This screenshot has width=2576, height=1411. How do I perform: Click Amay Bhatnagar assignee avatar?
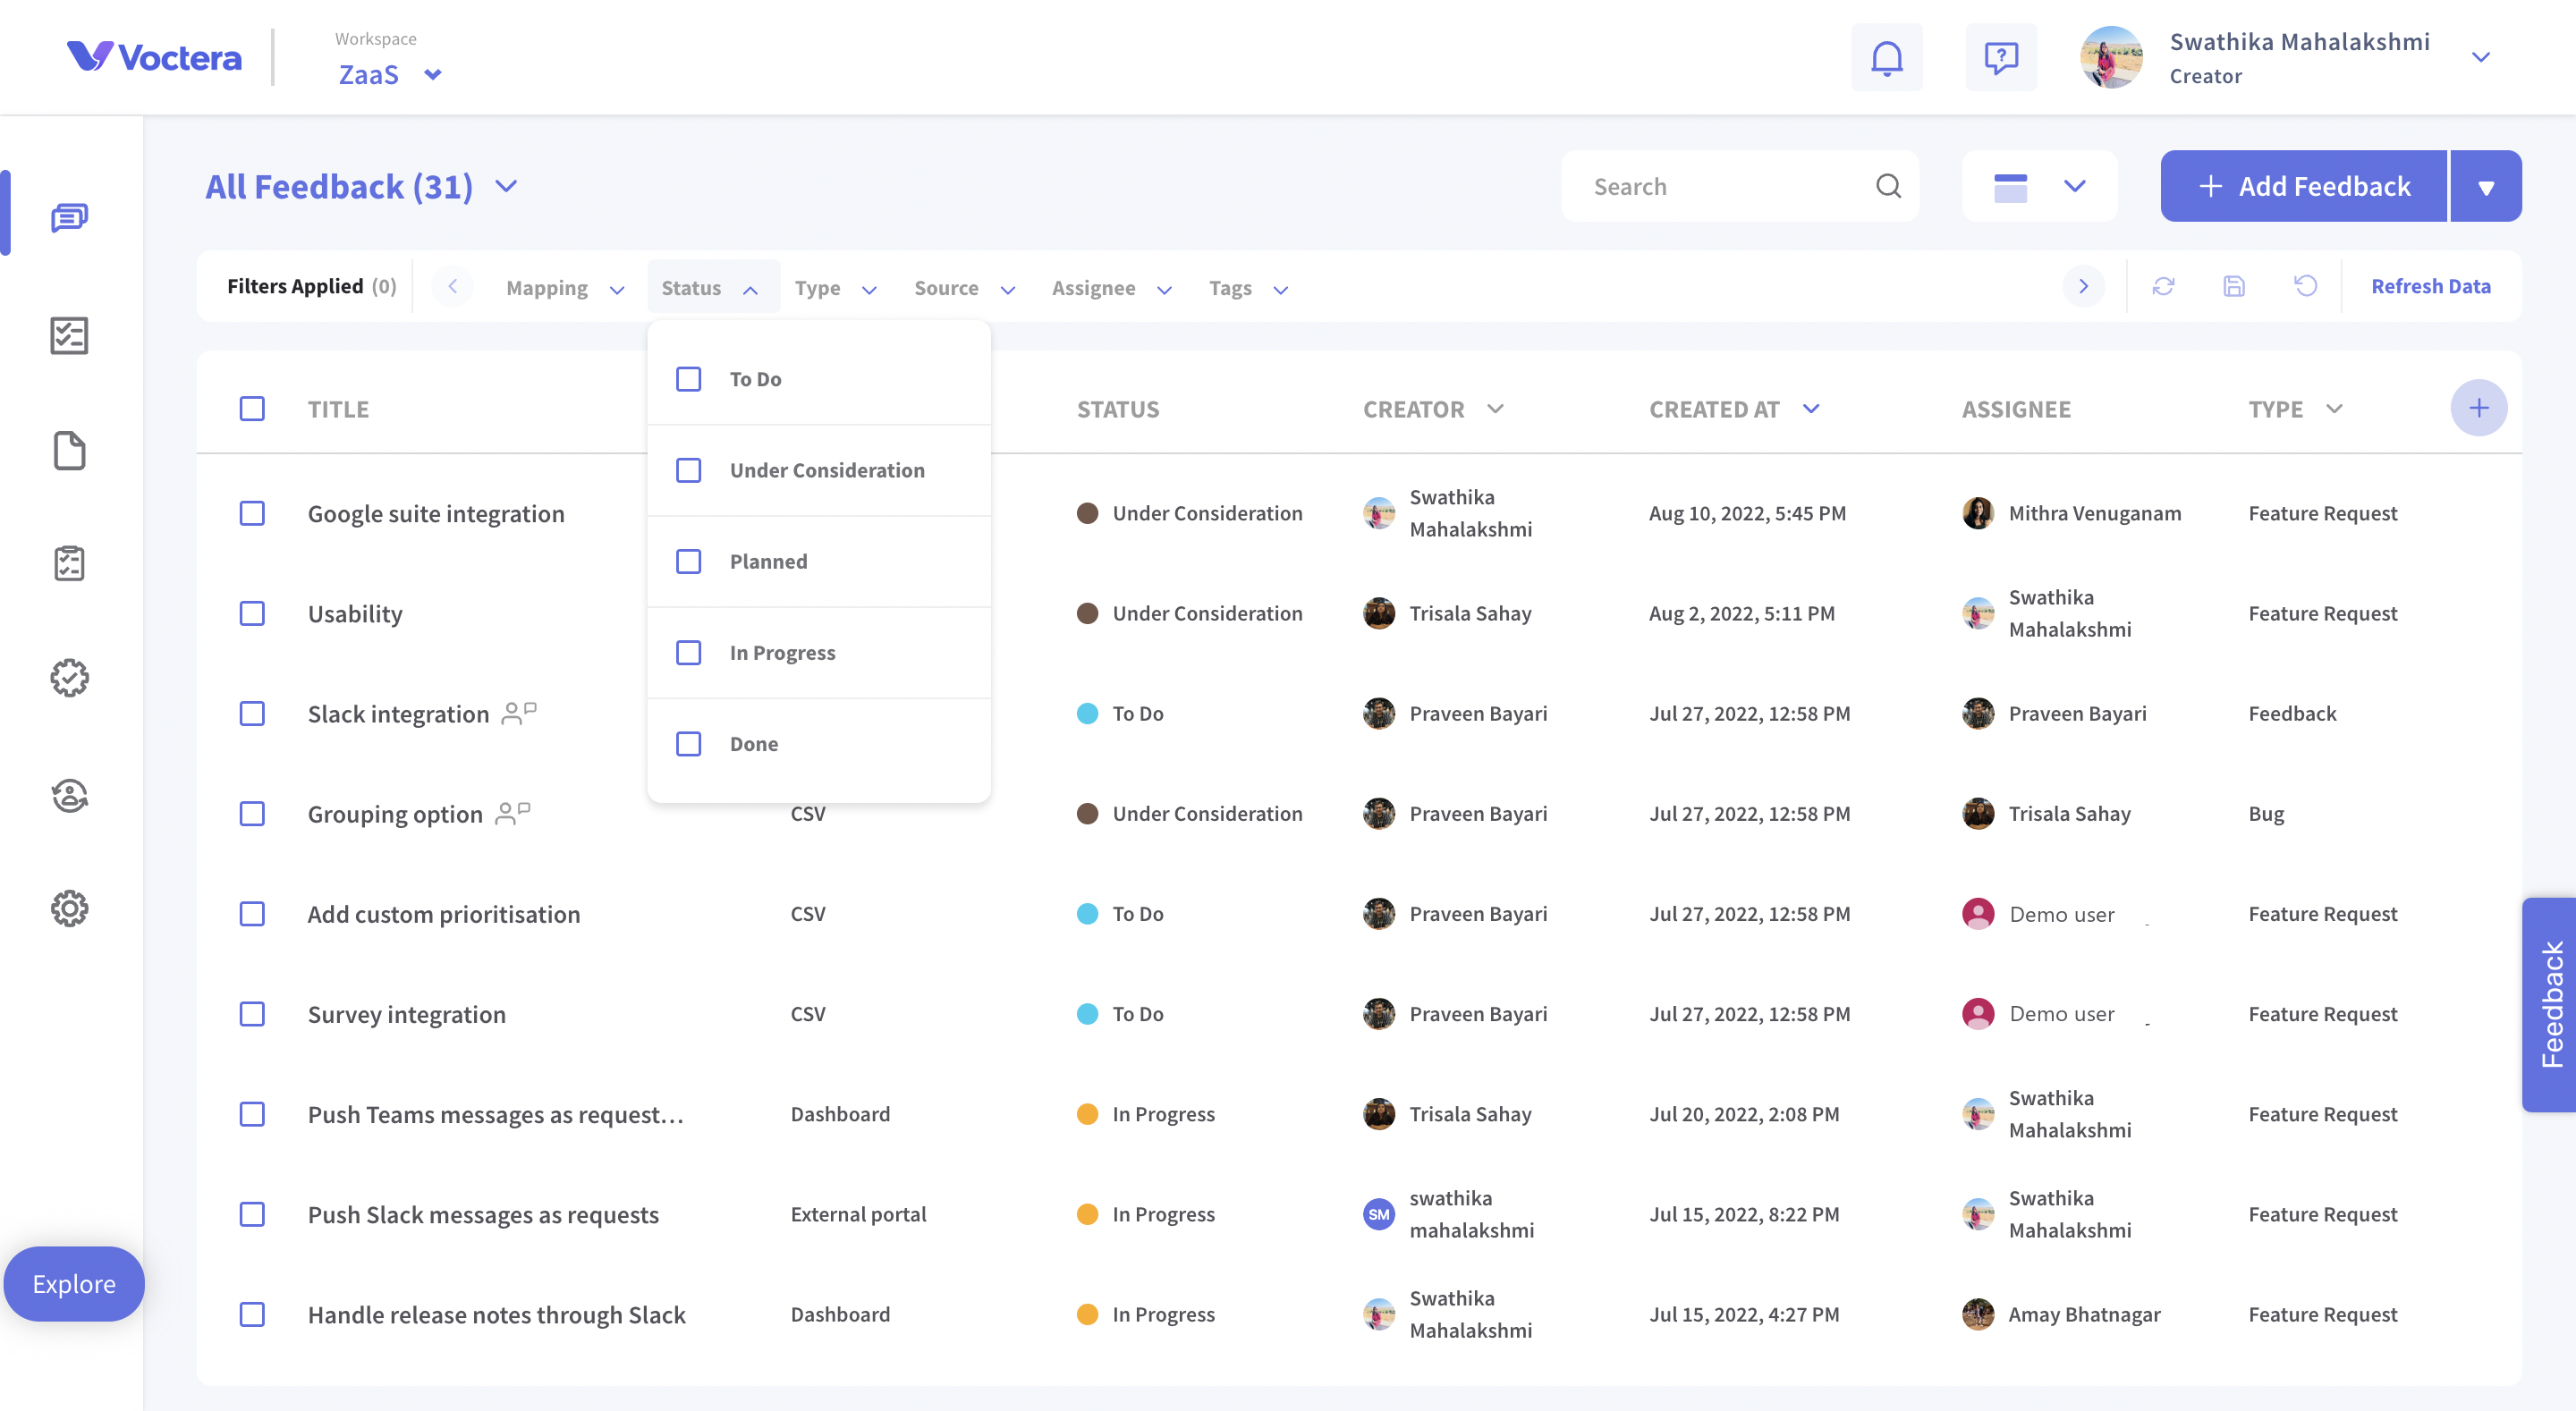[1977, 1314]
